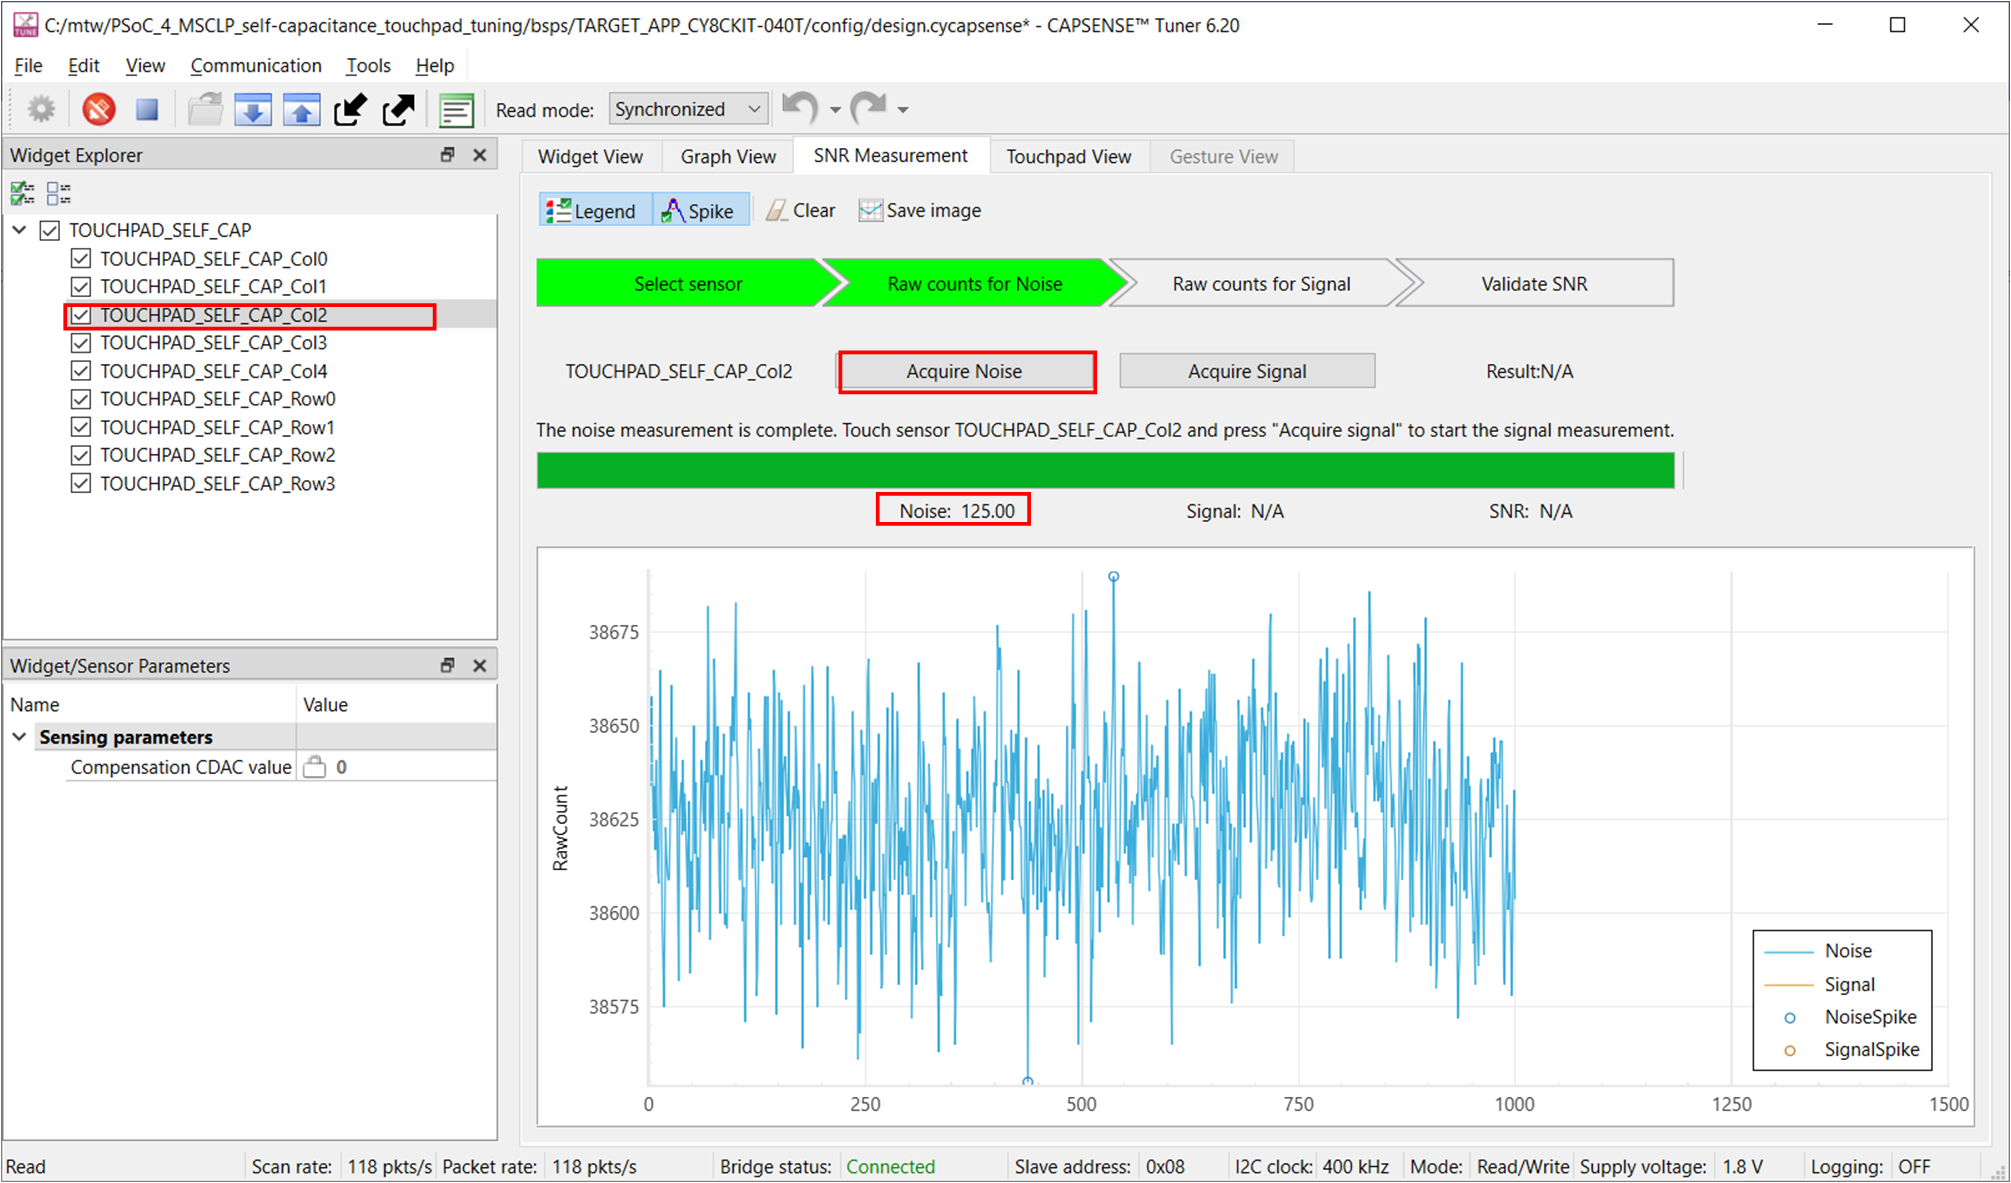Viewport: 2011px width, 1183px height.
Task: Open the Edit menu
Action: 83,65
